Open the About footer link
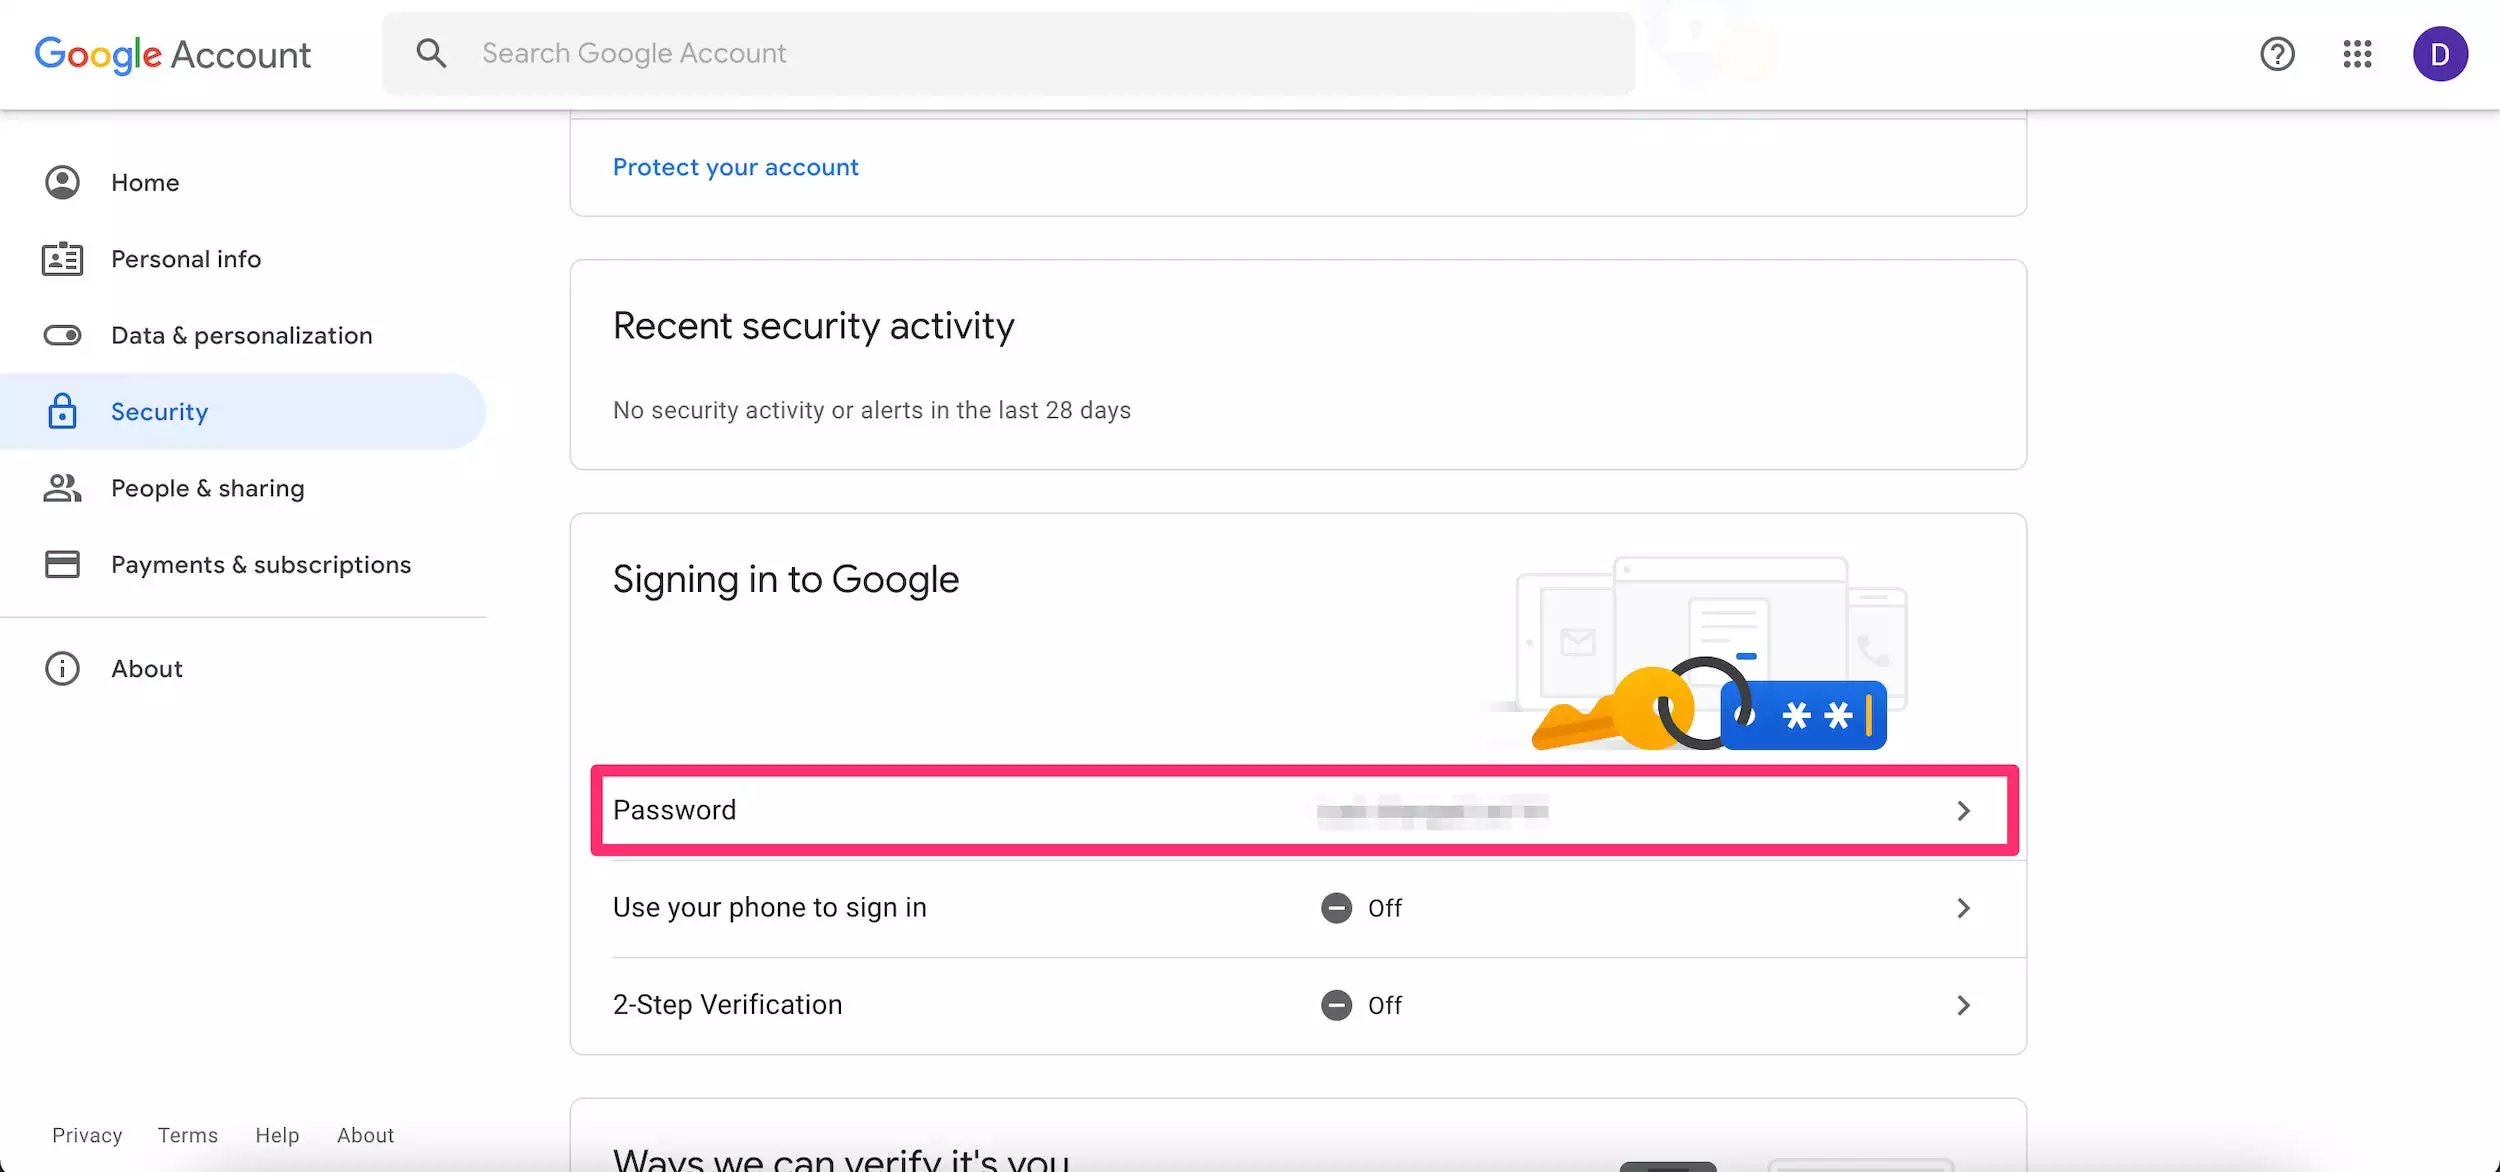Screen dimensions: 2500x1172 tap(365, 1135)
